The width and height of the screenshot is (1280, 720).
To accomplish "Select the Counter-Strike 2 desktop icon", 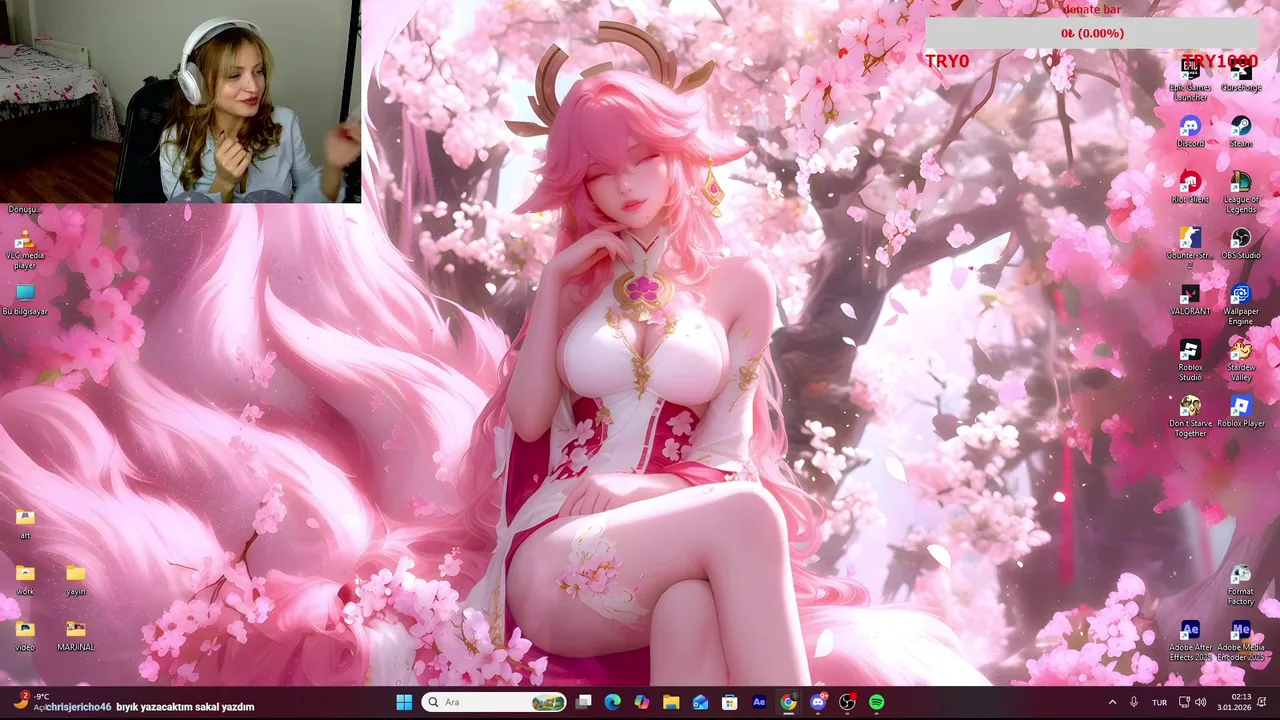I will click(1190, 248).
